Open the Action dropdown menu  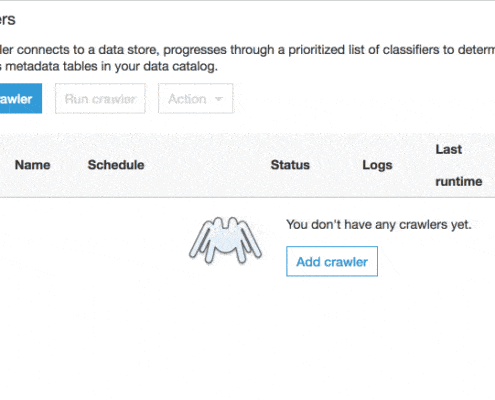click(195, 99)
